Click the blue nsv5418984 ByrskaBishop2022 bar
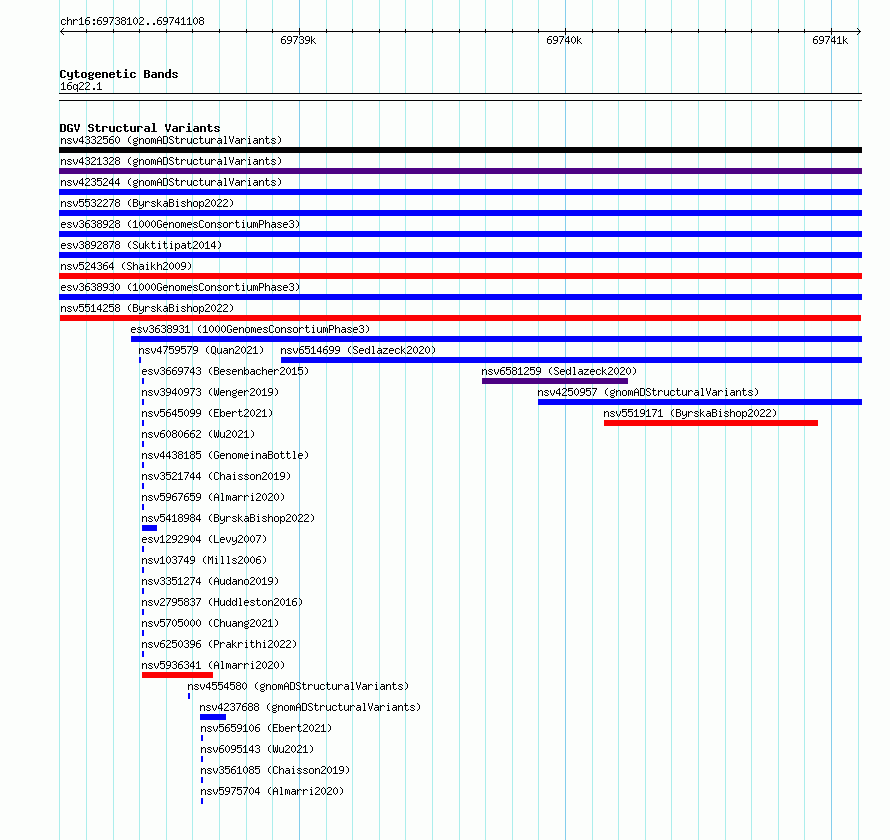 click(x=149, y=528)
